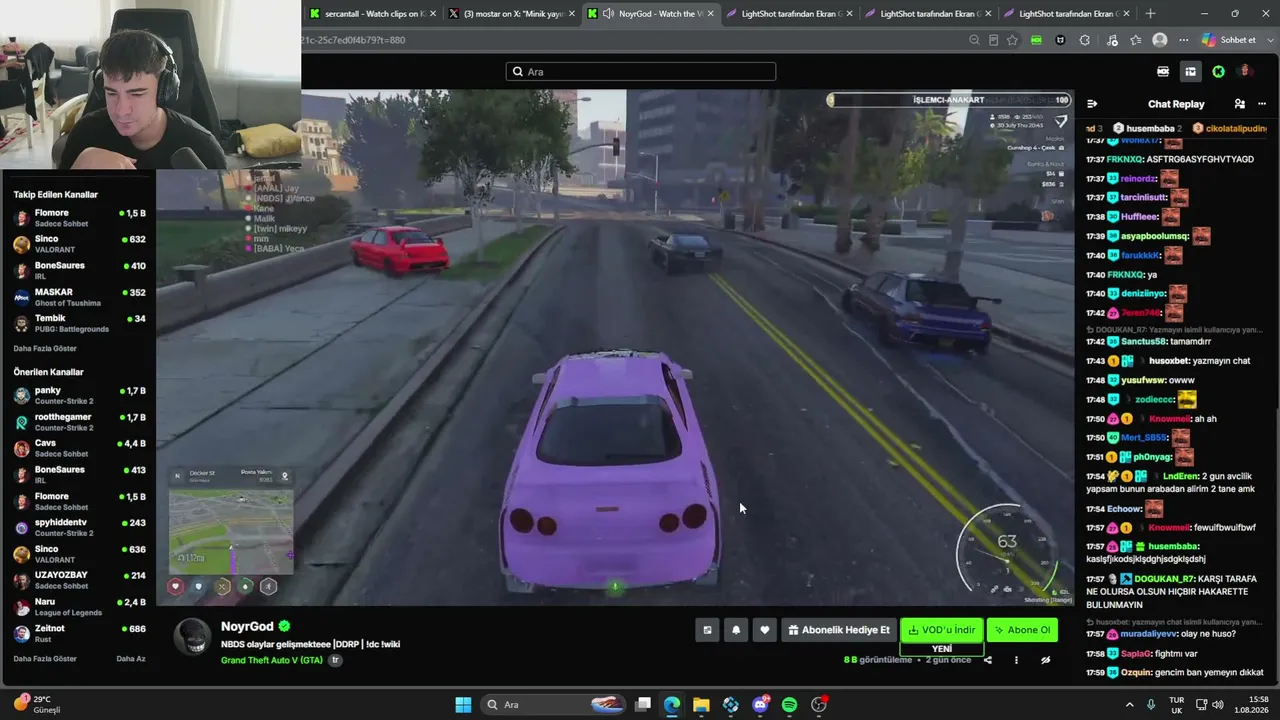Viewport: 1280px width, 720px height.
Task: Collapse recommended channels with Daha Az
Action: (x=131, y=659)
